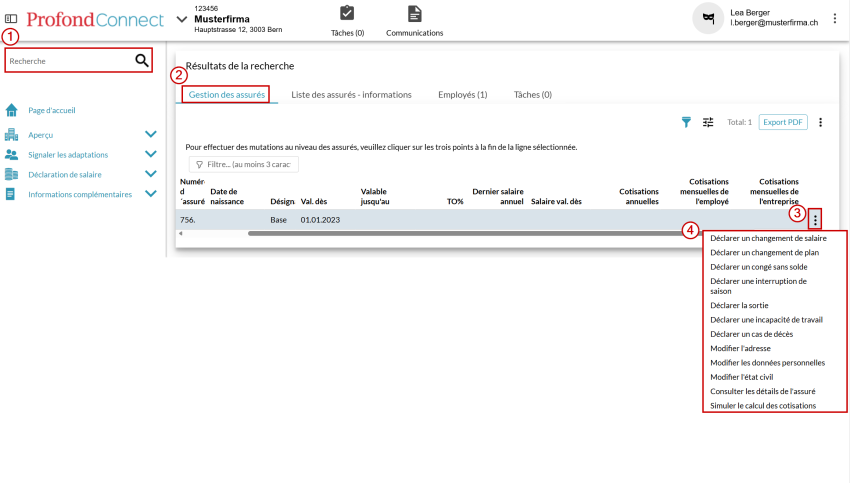Click the Recherche search input field
The height and width of the screenshot is (483, 850).
68,61
